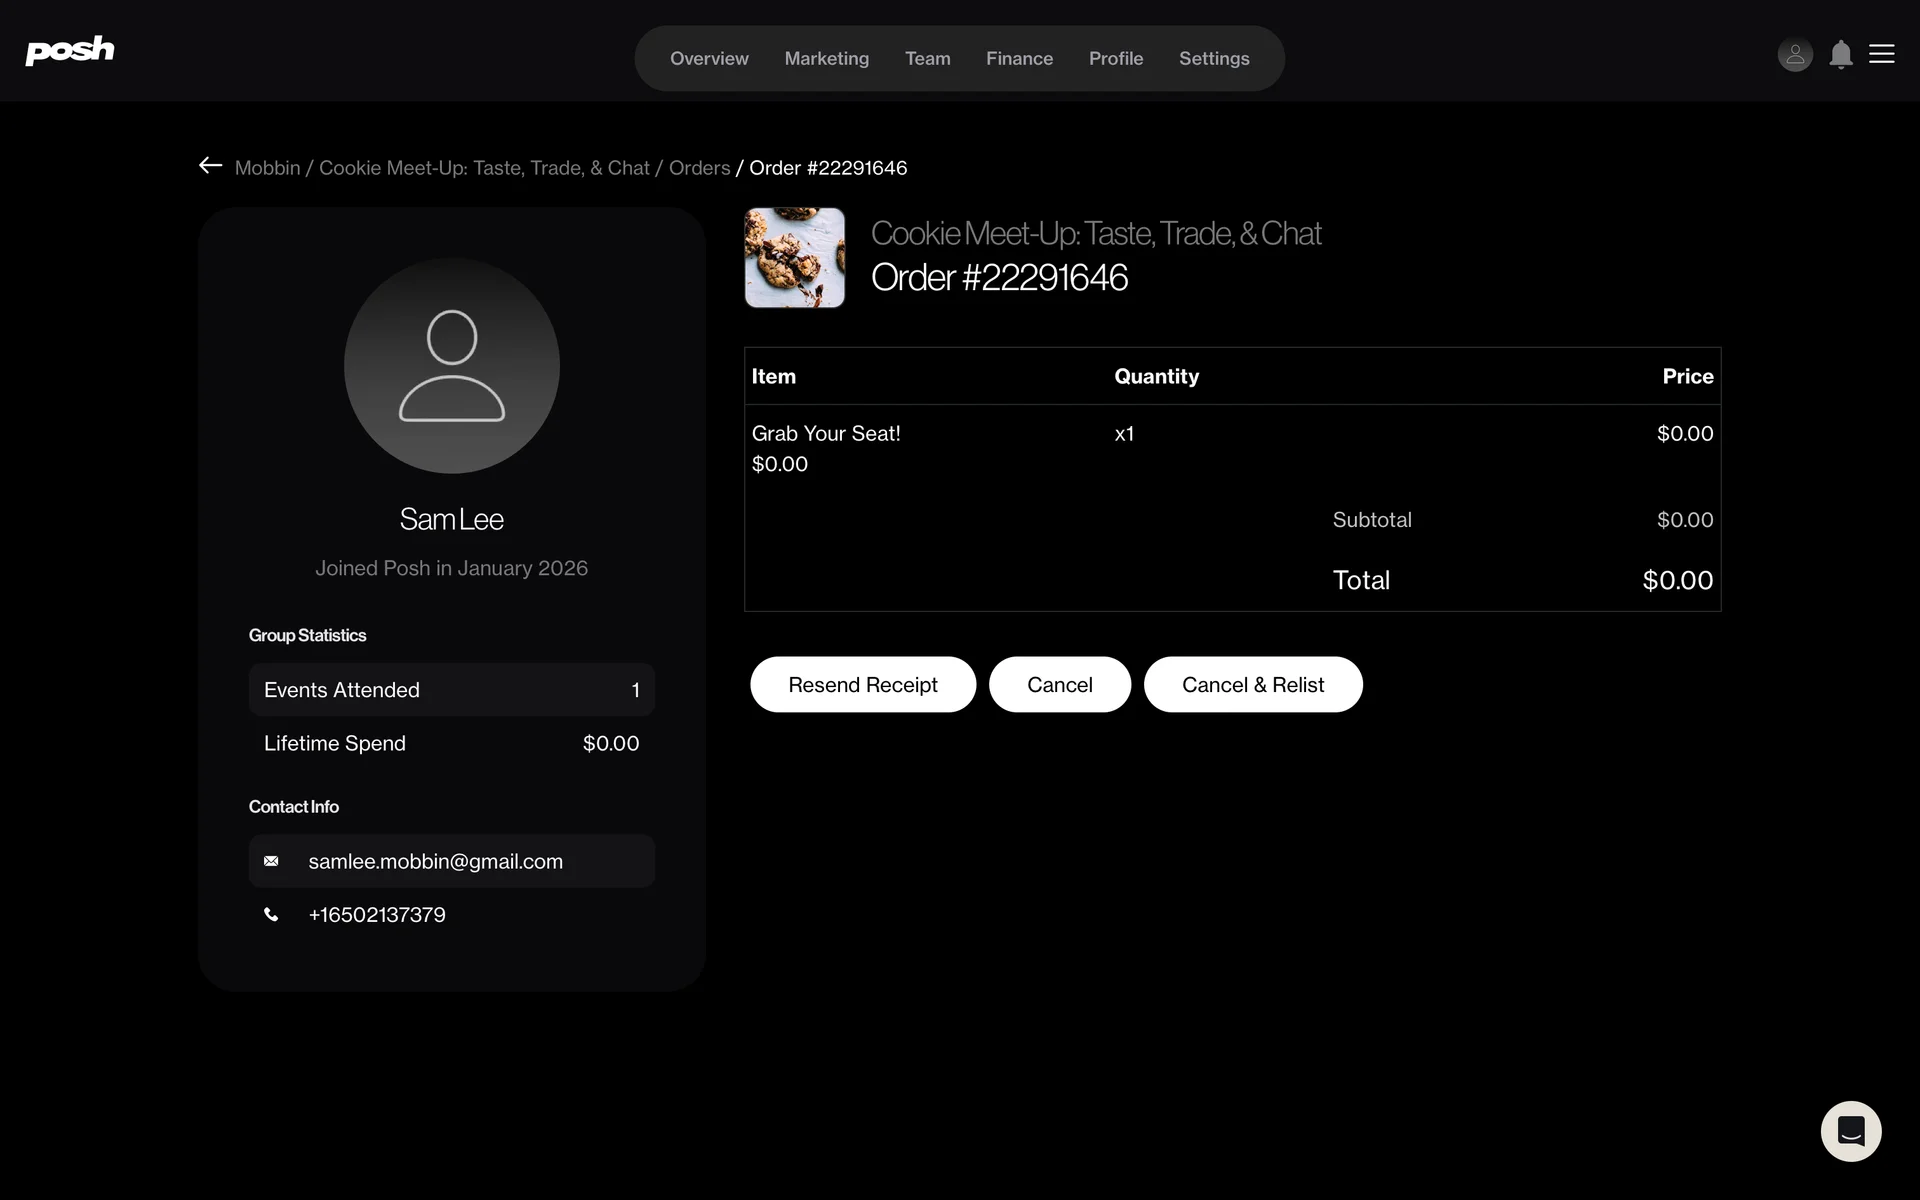Click the Posh logo
The width and height of the screenshot is (1920, 1200).
click(x=70, y=50)
